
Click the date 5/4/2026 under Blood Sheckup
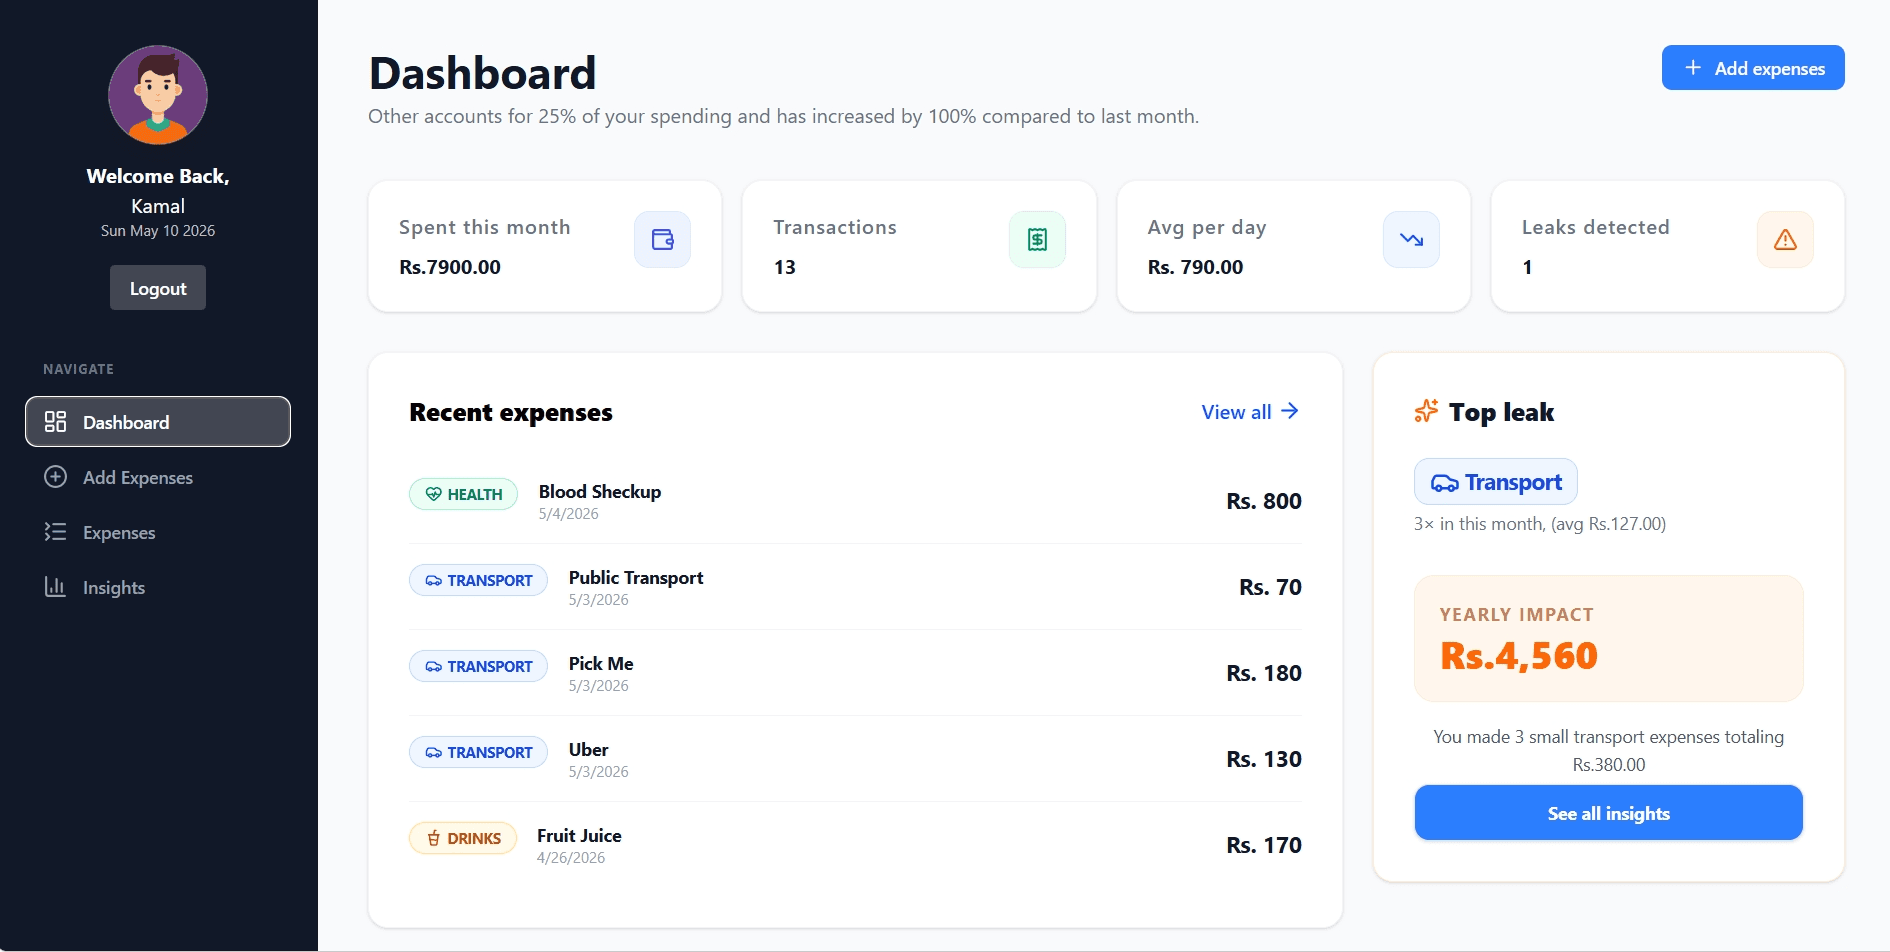tap(569, 514)
